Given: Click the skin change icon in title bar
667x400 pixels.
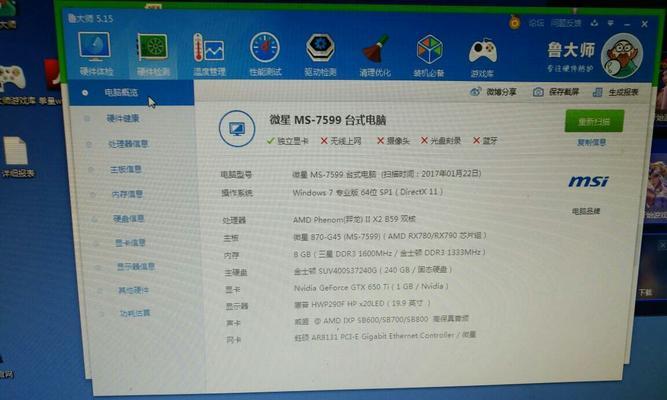Looking at the screenshot, I should [594, 23].
